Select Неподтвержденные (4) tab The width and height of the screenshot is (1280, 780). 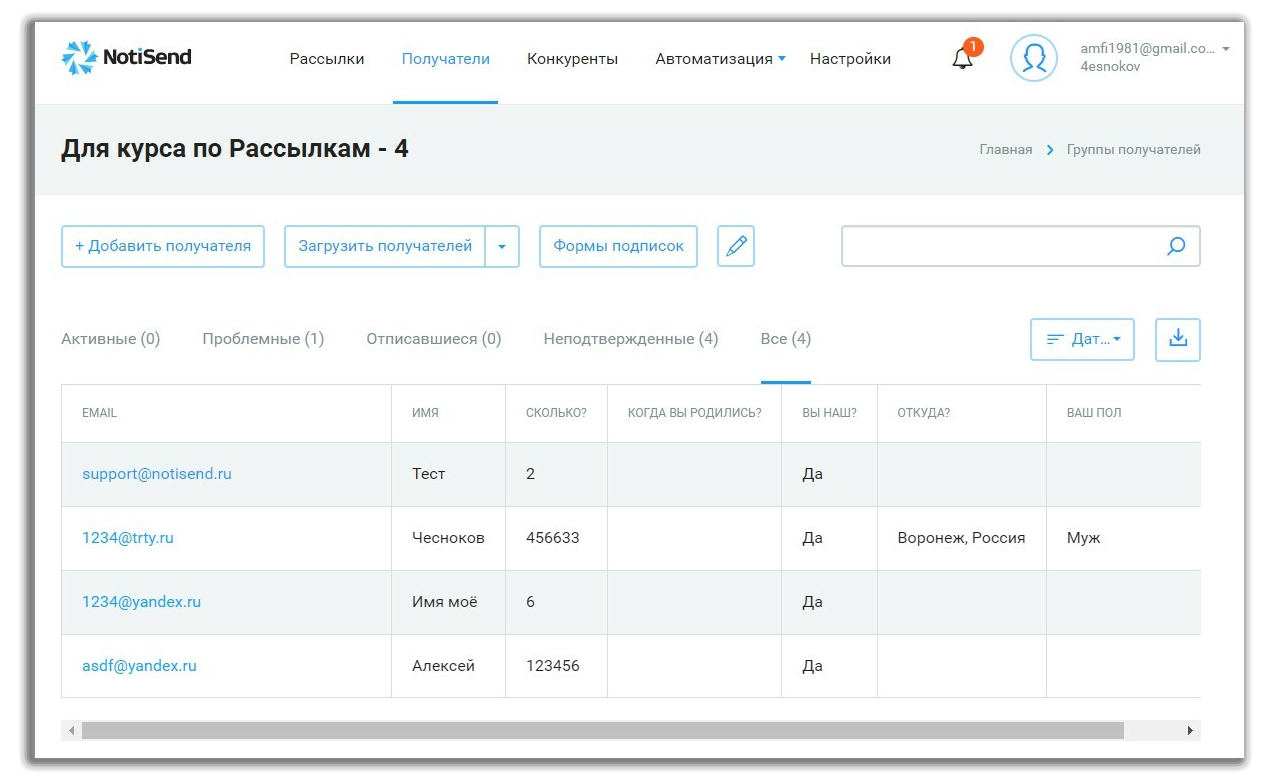[x=631, y=339]
